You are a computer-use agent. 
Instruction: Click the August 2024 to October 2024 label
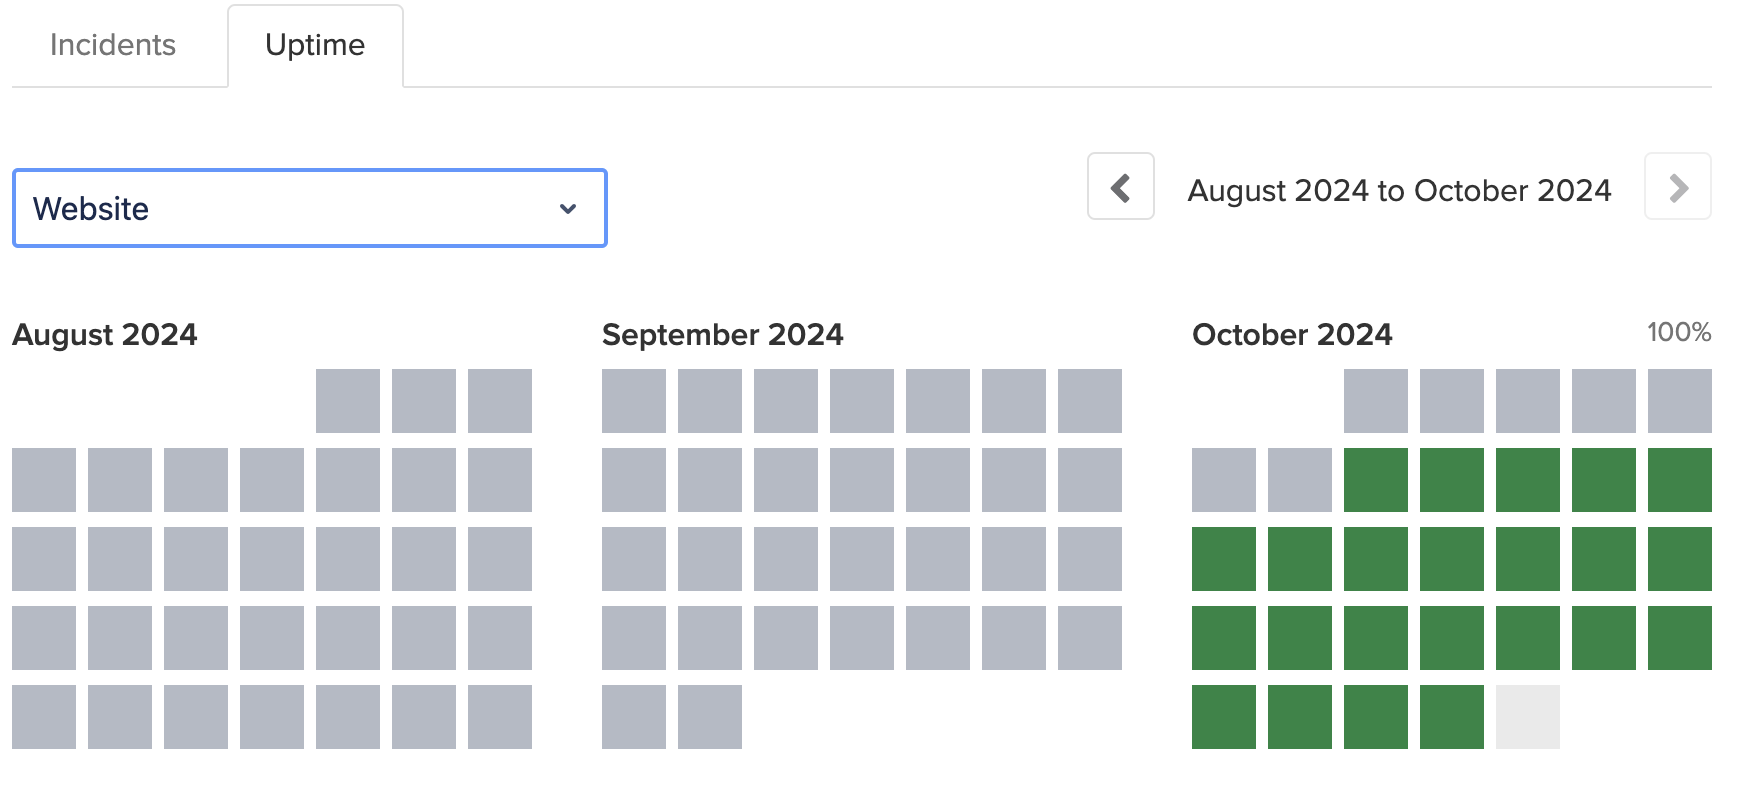click(x=1399, y=189)
